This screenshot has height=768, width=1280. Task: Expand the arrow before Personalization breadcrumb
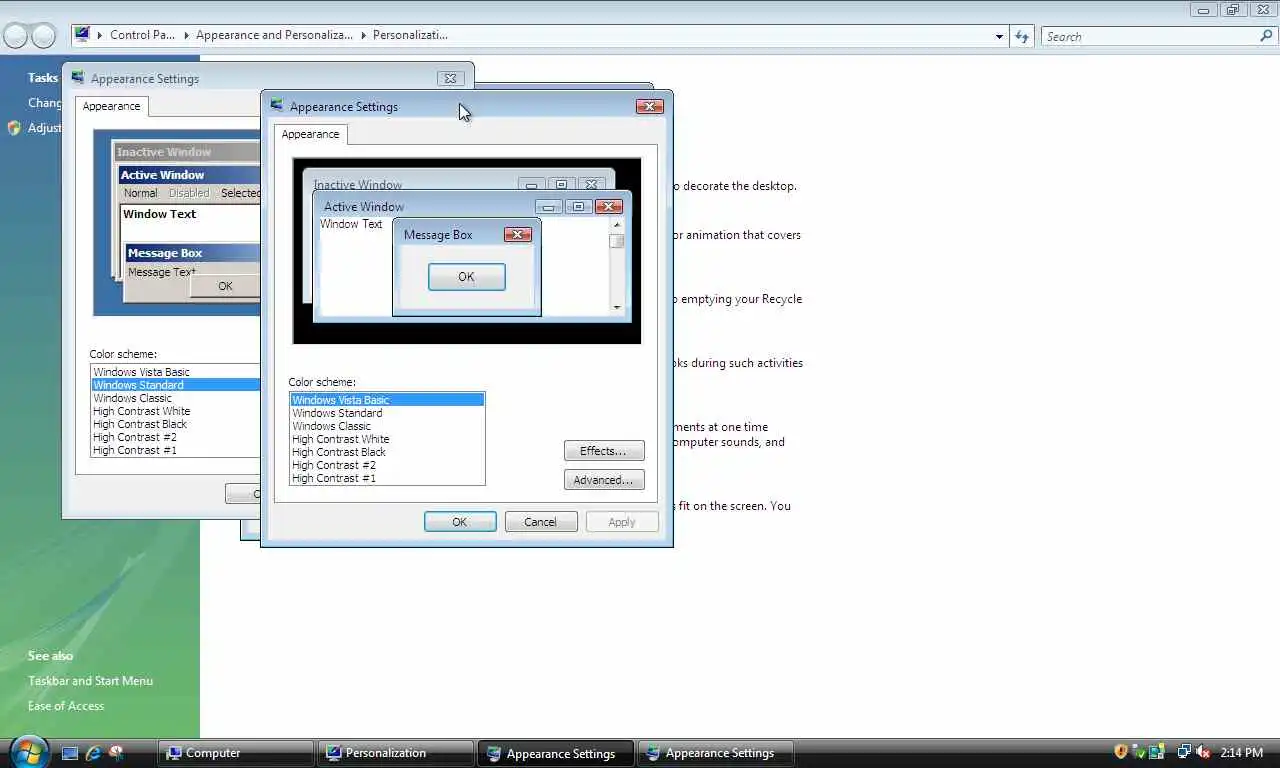pyautogui.click(x=363, y=35)
